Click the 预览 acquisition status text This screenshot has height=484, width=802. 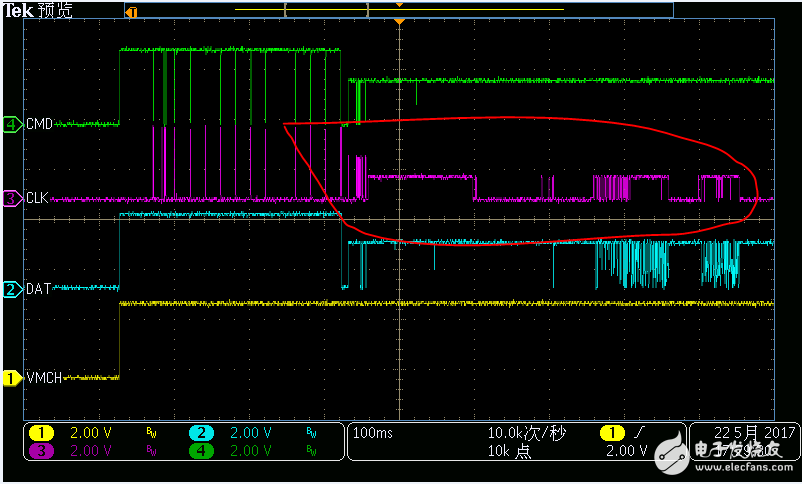(x=56, y=10)
